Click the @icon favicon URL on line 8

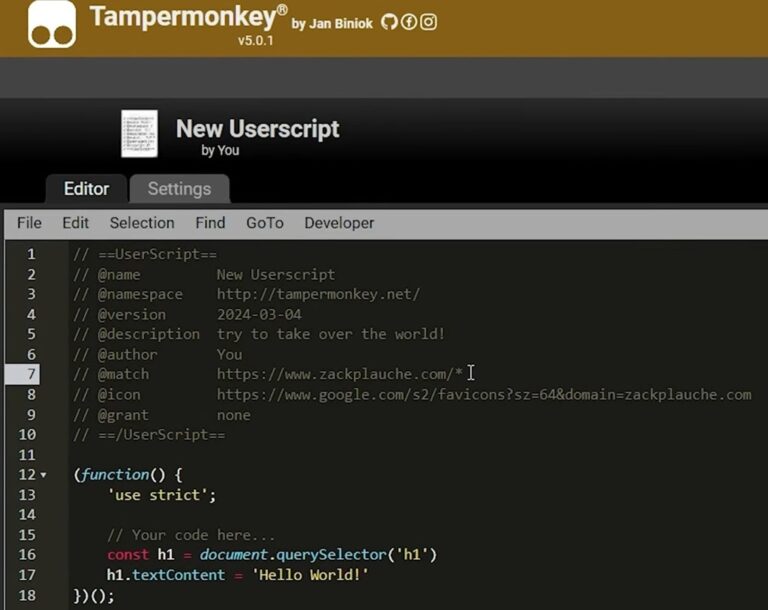pos(483,394)
